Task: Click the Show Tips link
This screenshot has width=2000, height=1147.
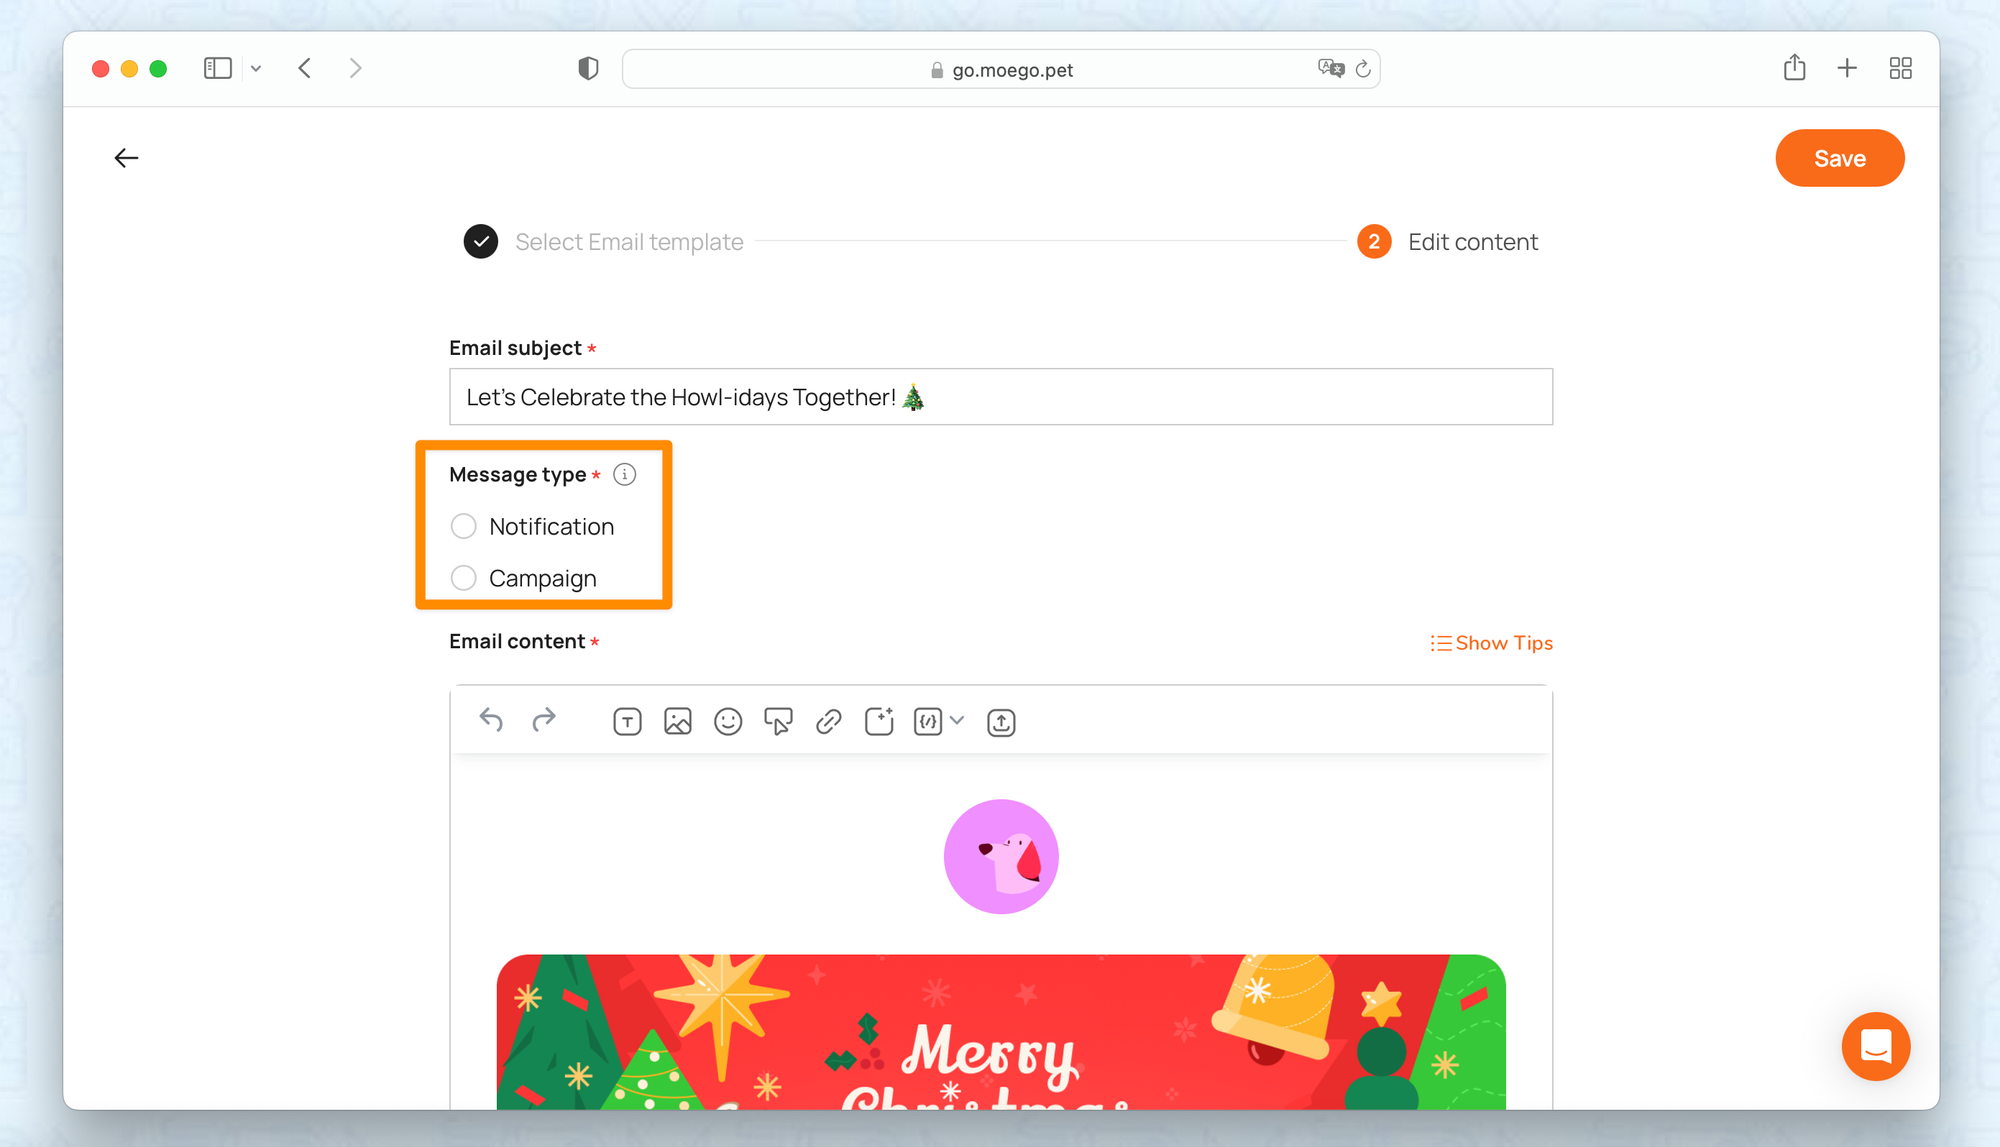Action: [1491, 643]
